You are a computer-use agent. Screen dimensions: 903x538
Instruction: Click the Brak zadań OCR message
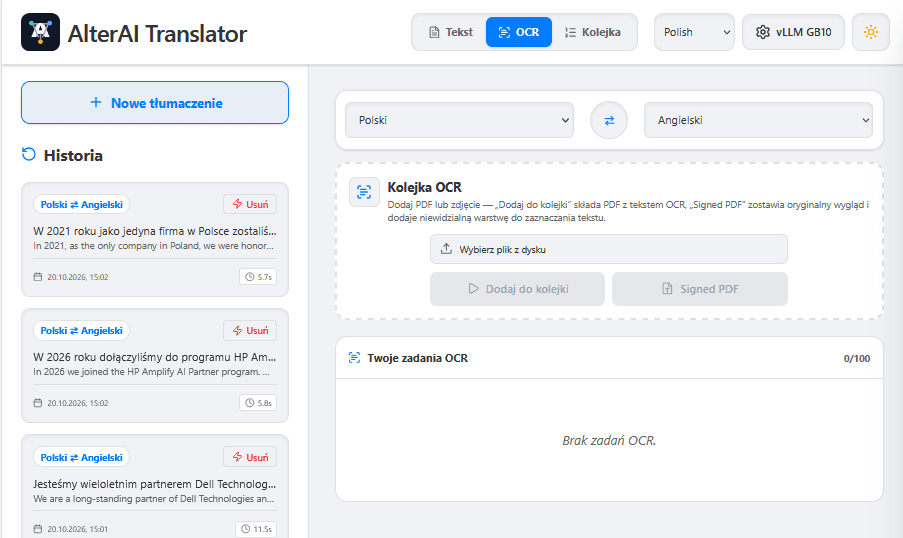[x=609, y=441]
